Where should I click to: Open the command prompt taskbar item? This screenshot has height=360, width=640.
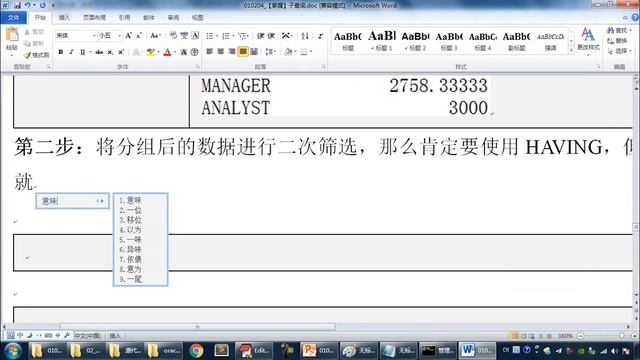pyautogui.click(x=437, y=350)
